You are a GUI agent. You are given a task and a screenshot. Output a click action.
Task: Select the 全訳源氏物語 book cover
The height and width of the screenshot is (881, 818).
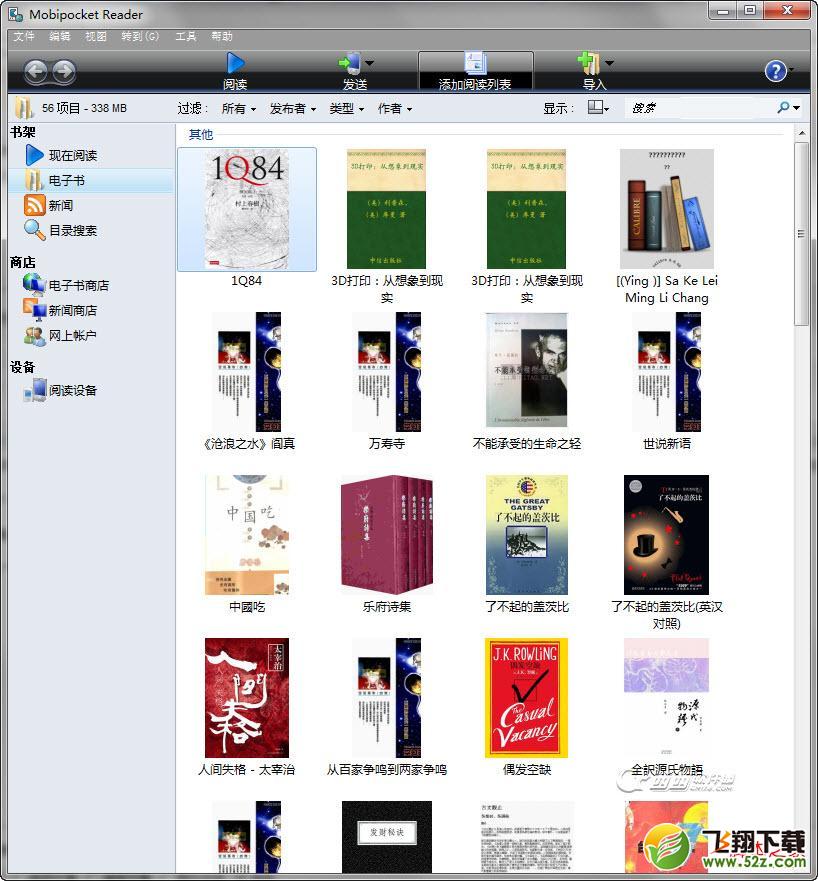pos(666,698)
